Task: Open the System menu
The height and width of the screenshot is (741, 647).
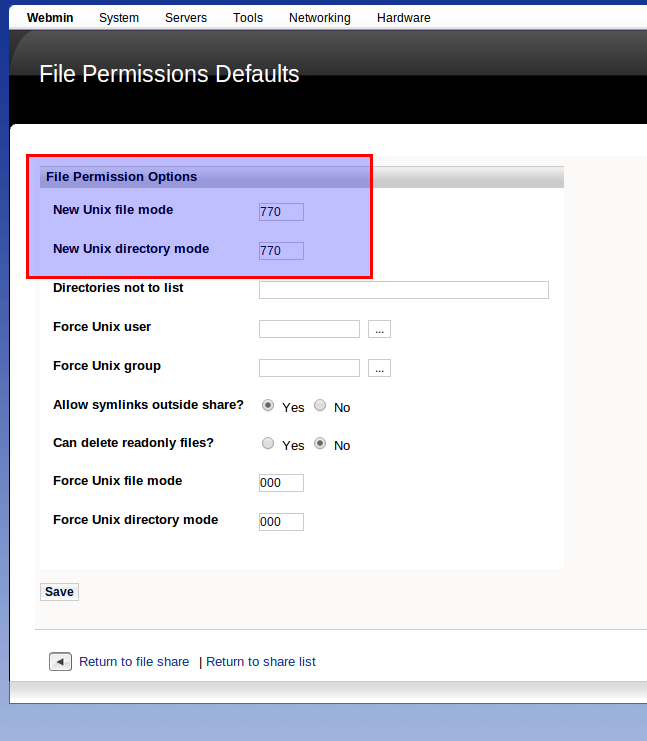Action: click(119, 18)
